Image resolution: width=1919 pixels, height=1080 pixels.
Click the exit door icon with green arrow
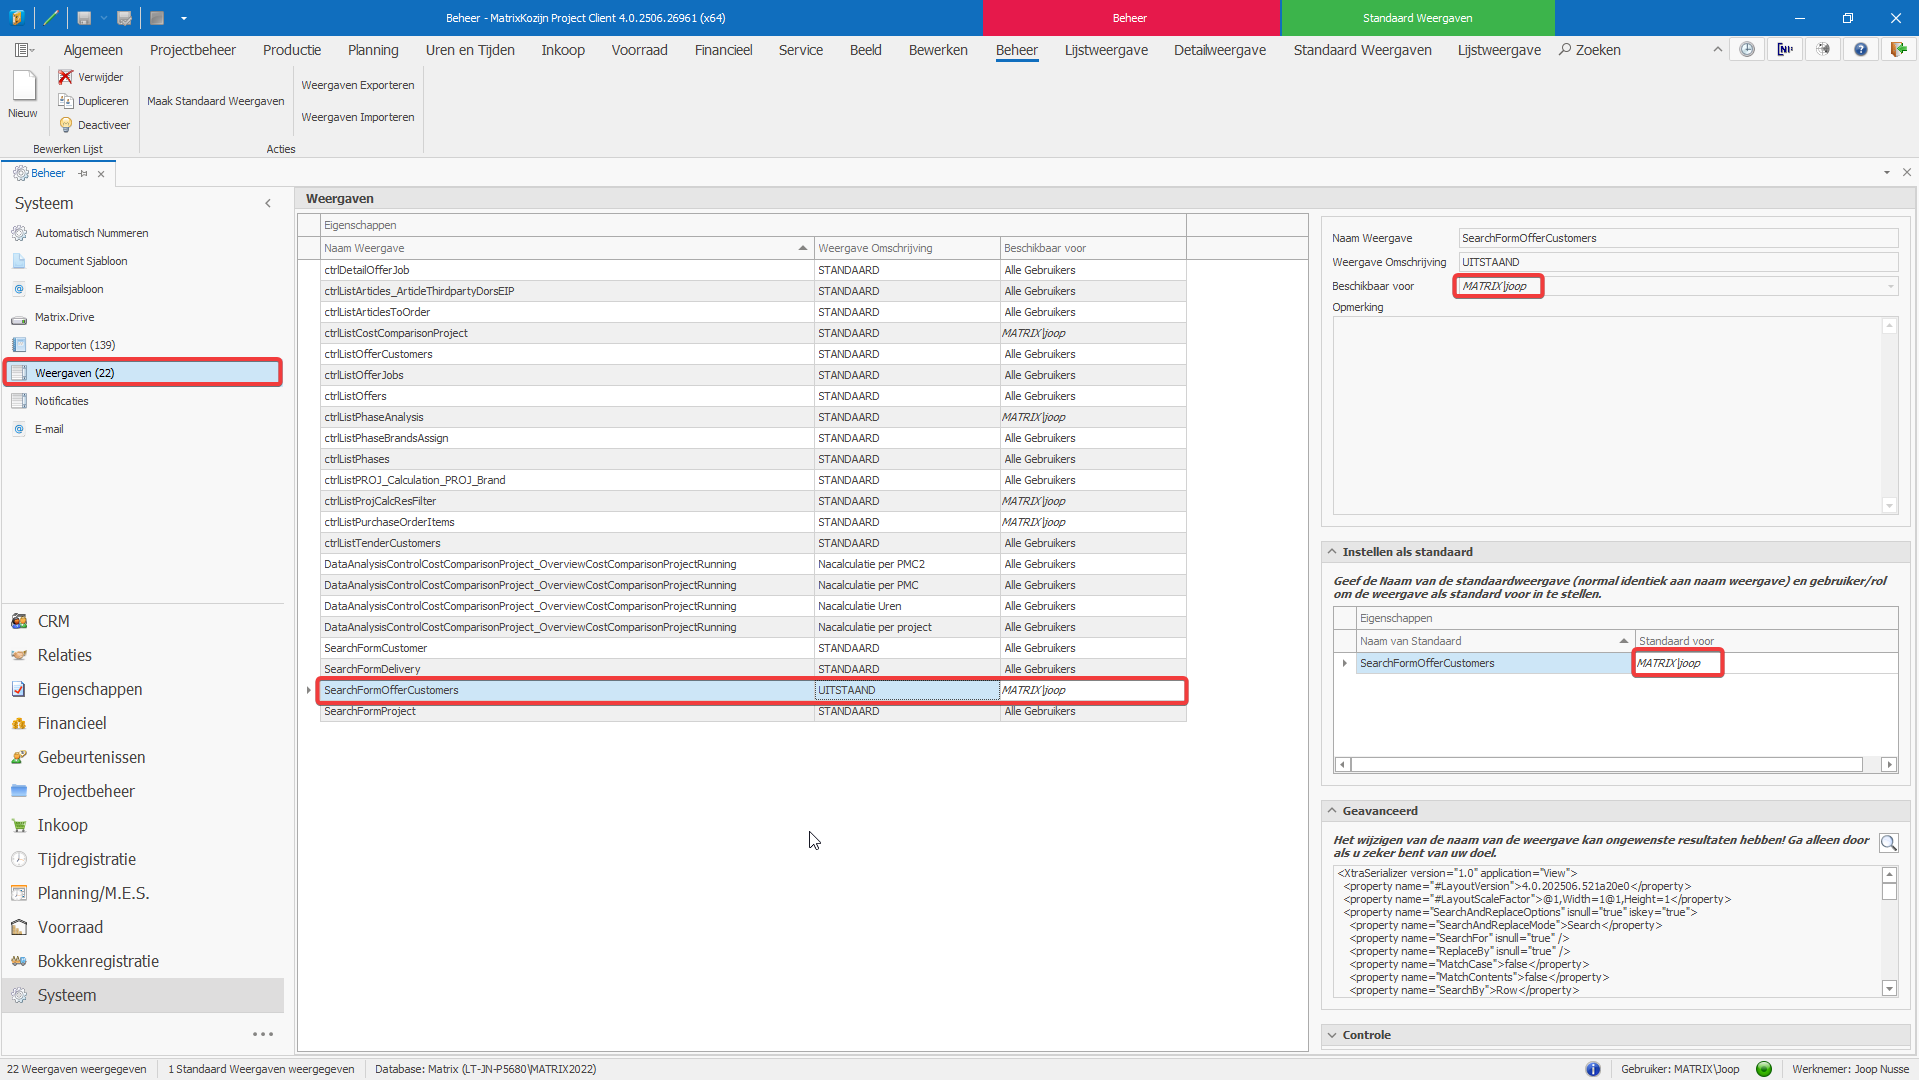(1897, 50)
